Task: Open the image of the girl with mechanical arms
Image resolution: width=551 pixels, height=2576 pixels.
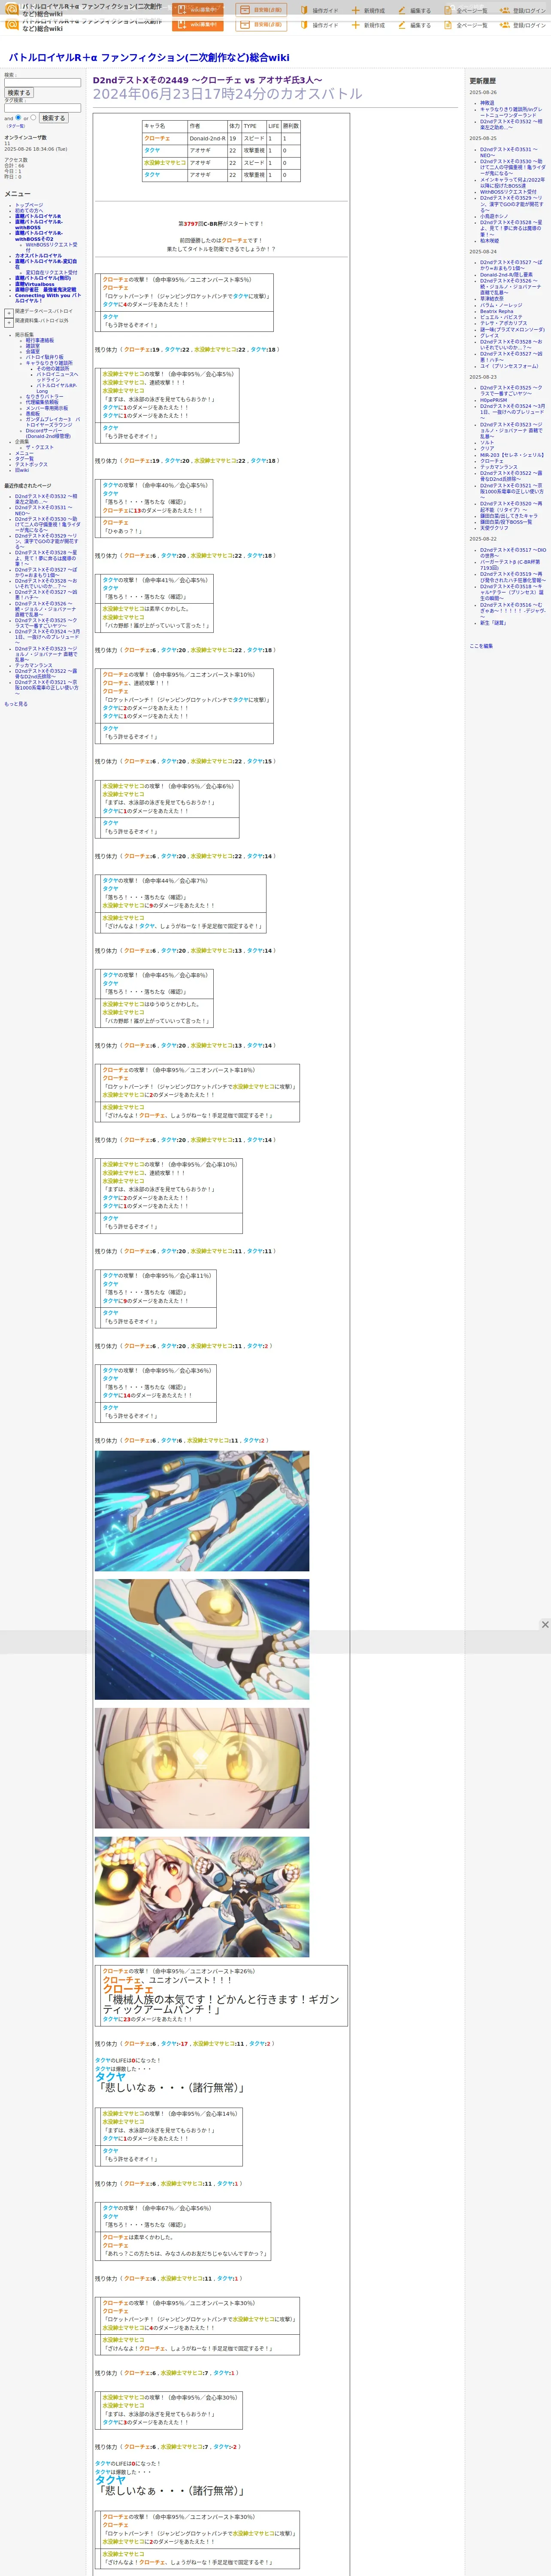Action: (x=202, y=1896)
